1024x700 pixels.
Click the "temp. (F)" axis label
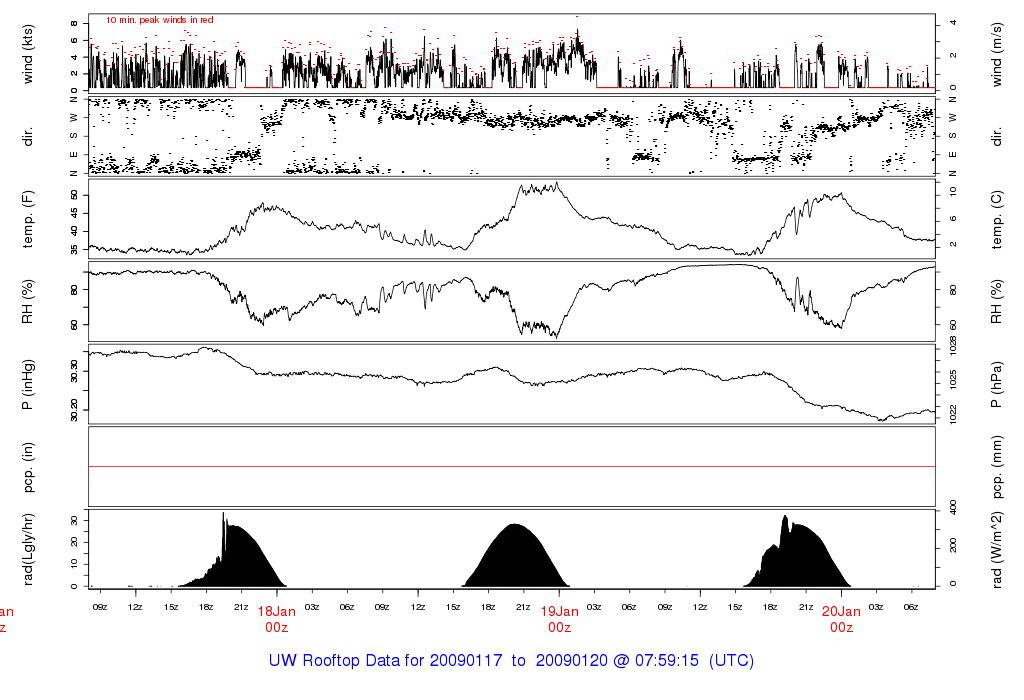coord(28,217)
